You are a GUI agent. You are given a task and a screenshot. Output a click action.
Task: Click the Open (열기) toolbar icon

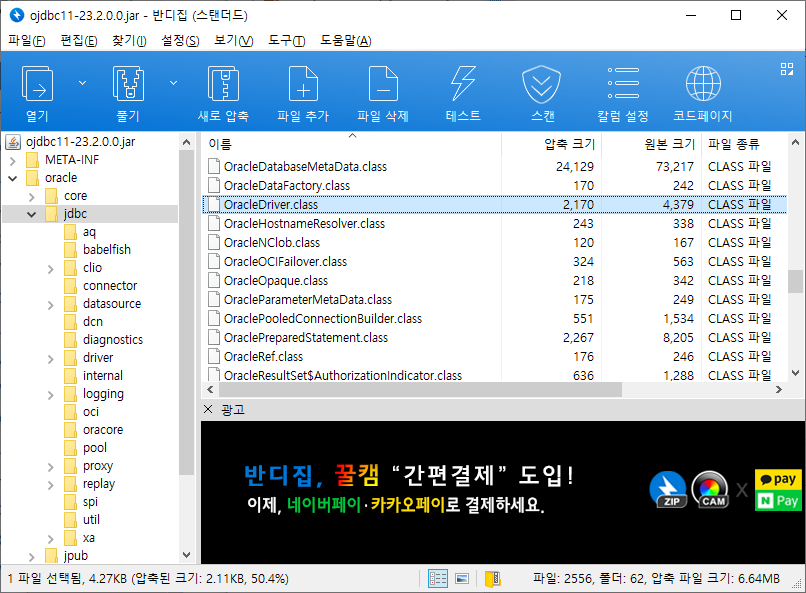[x=38, y=84]
